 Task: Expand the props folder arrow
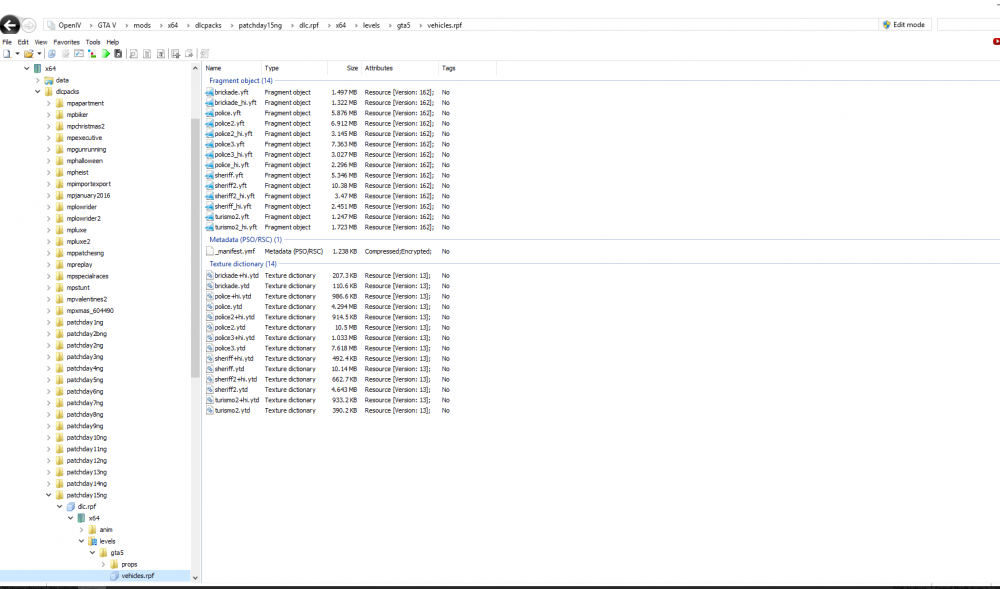click(x=103, y=564)
